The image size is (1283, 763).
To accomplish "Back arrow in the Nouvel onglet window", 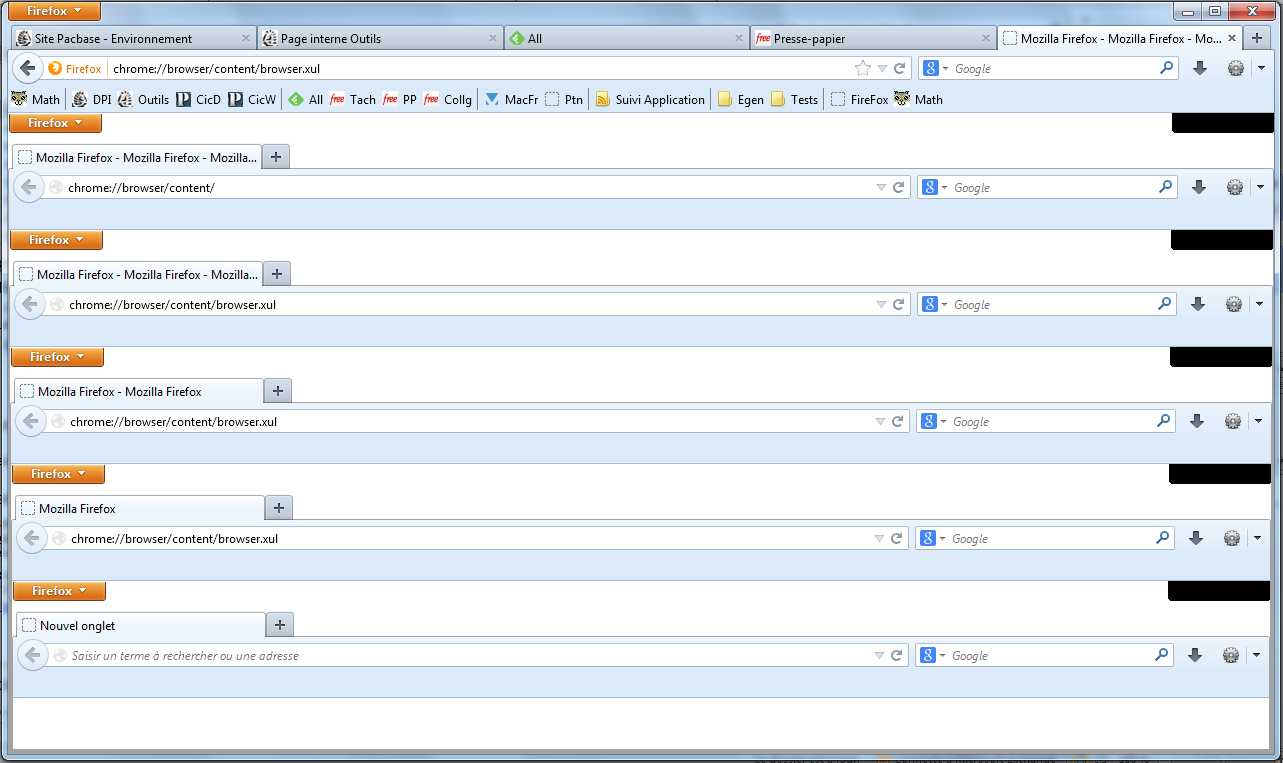I will pyautogui.click(x=33, y=655).
